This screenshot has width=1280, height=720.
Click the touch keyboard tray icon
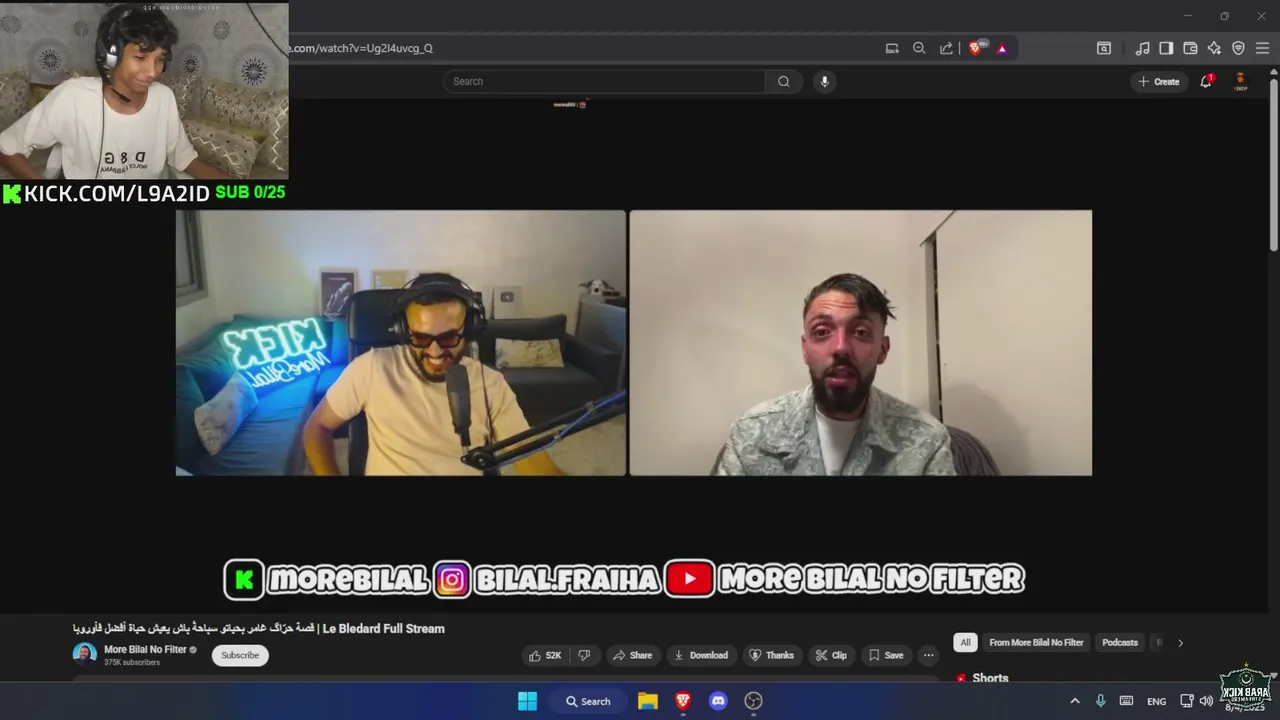[x=1126, y=701]
